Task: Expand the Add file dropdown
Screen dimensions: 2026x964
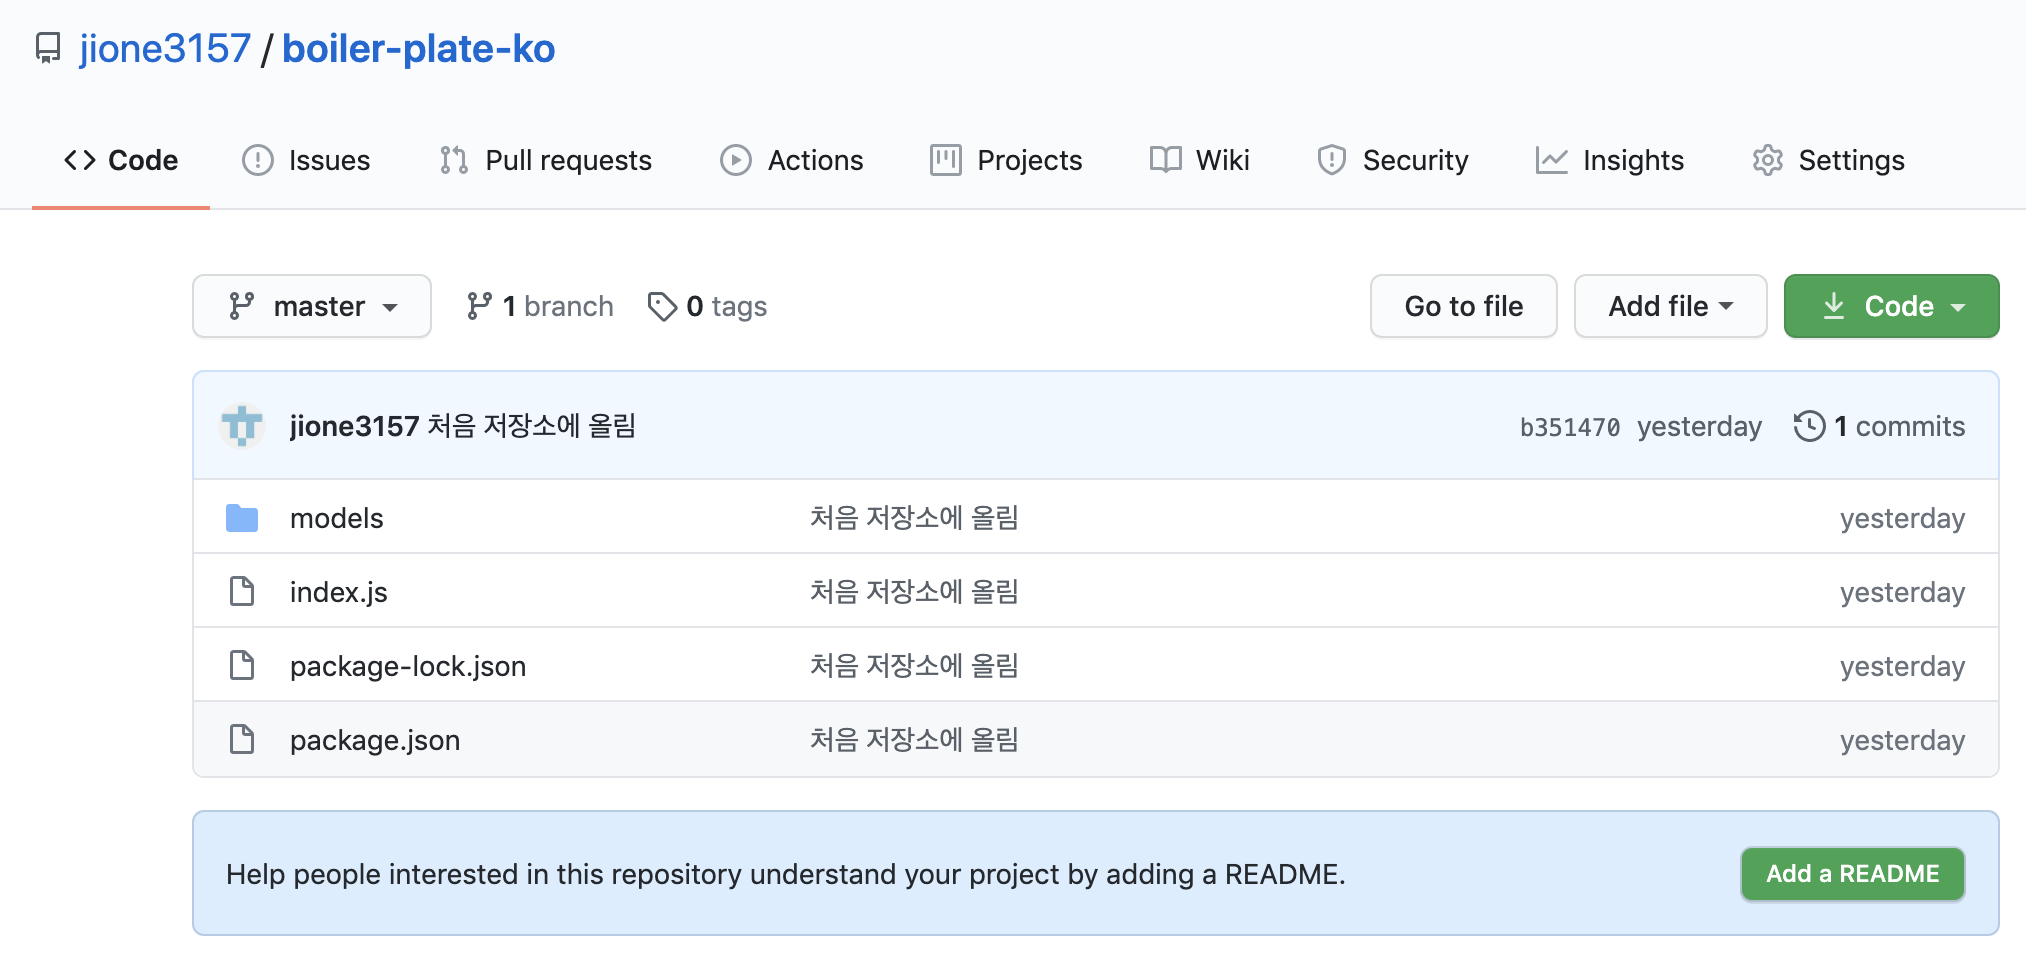Action: (1671, 306)
